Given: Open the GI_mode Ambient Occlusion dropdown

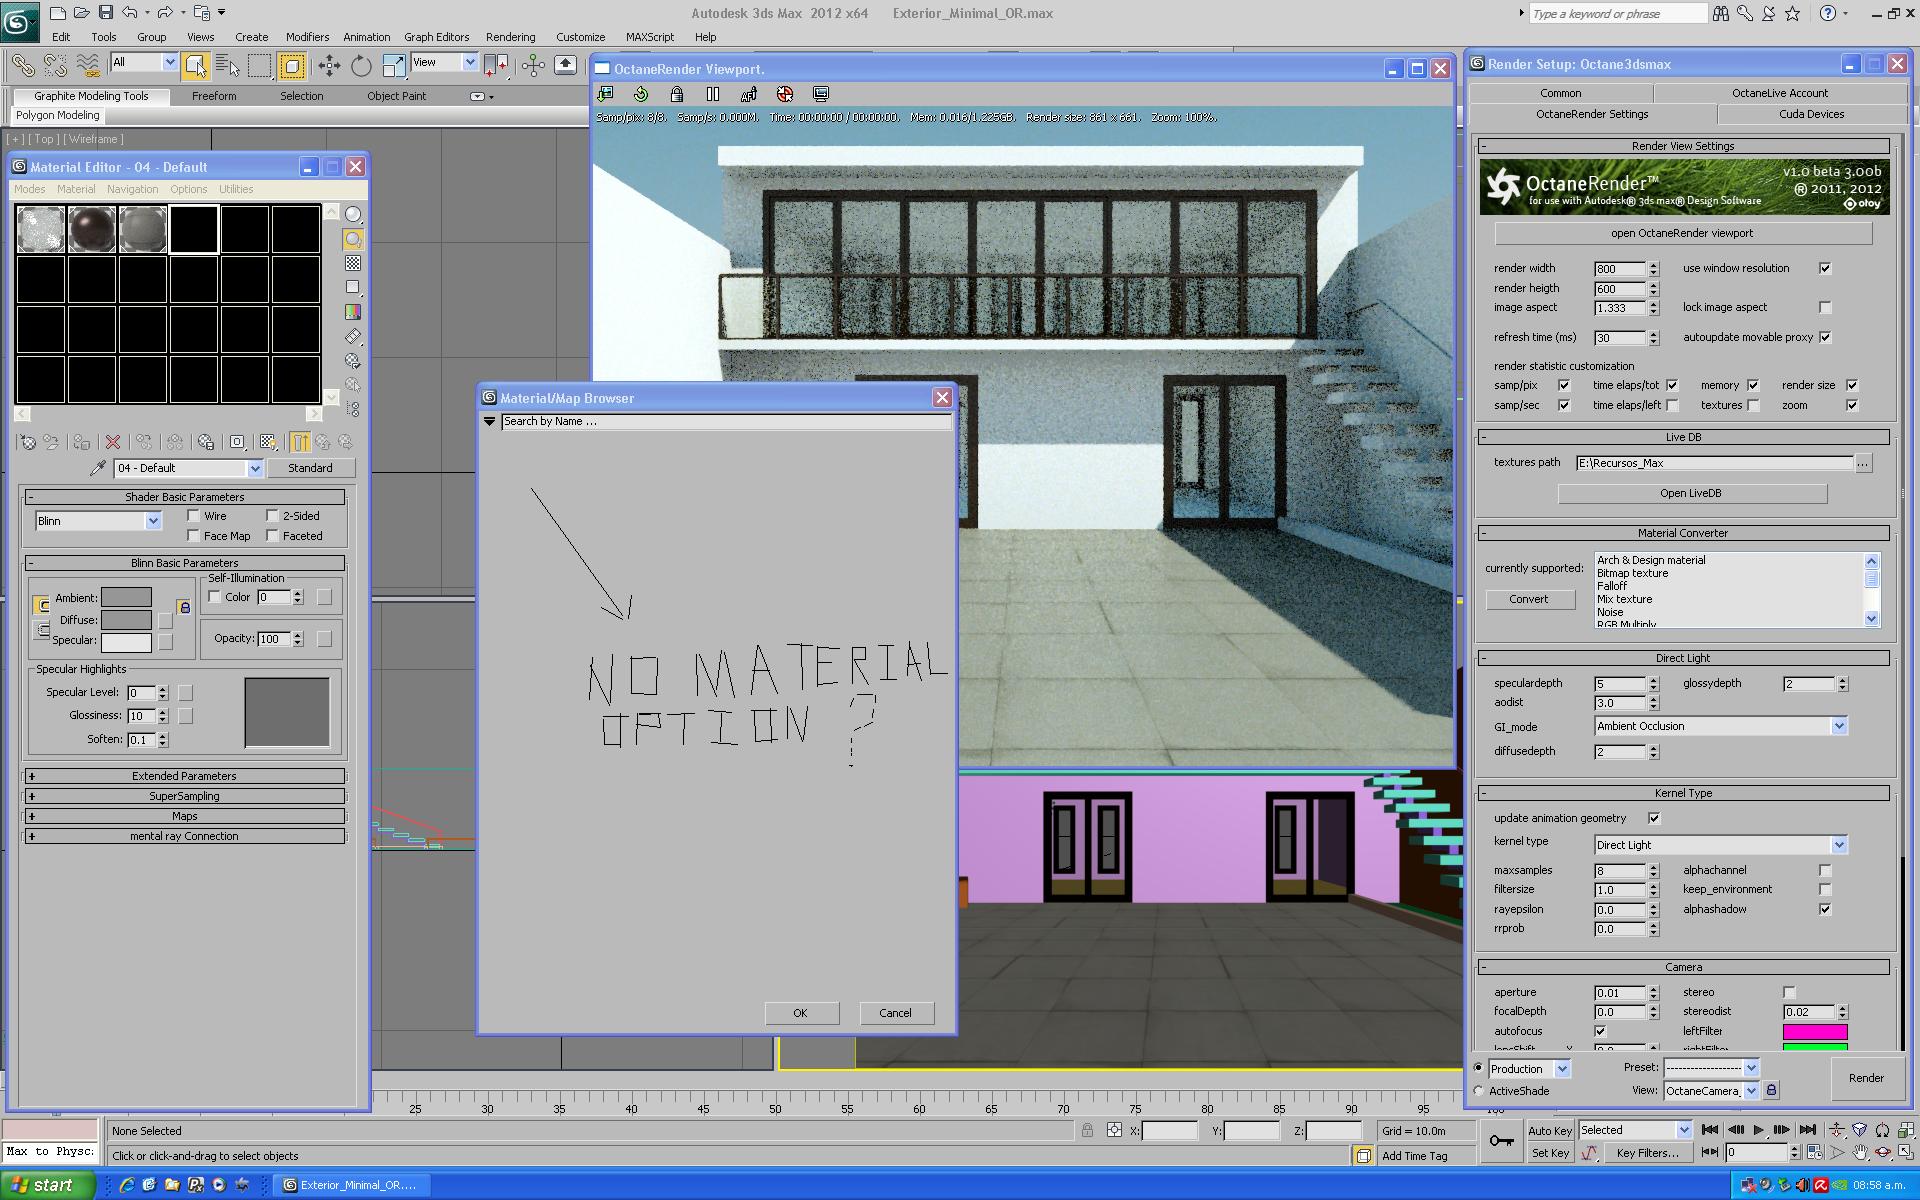Looking at the screenshot, I should tap(1838, 726).
